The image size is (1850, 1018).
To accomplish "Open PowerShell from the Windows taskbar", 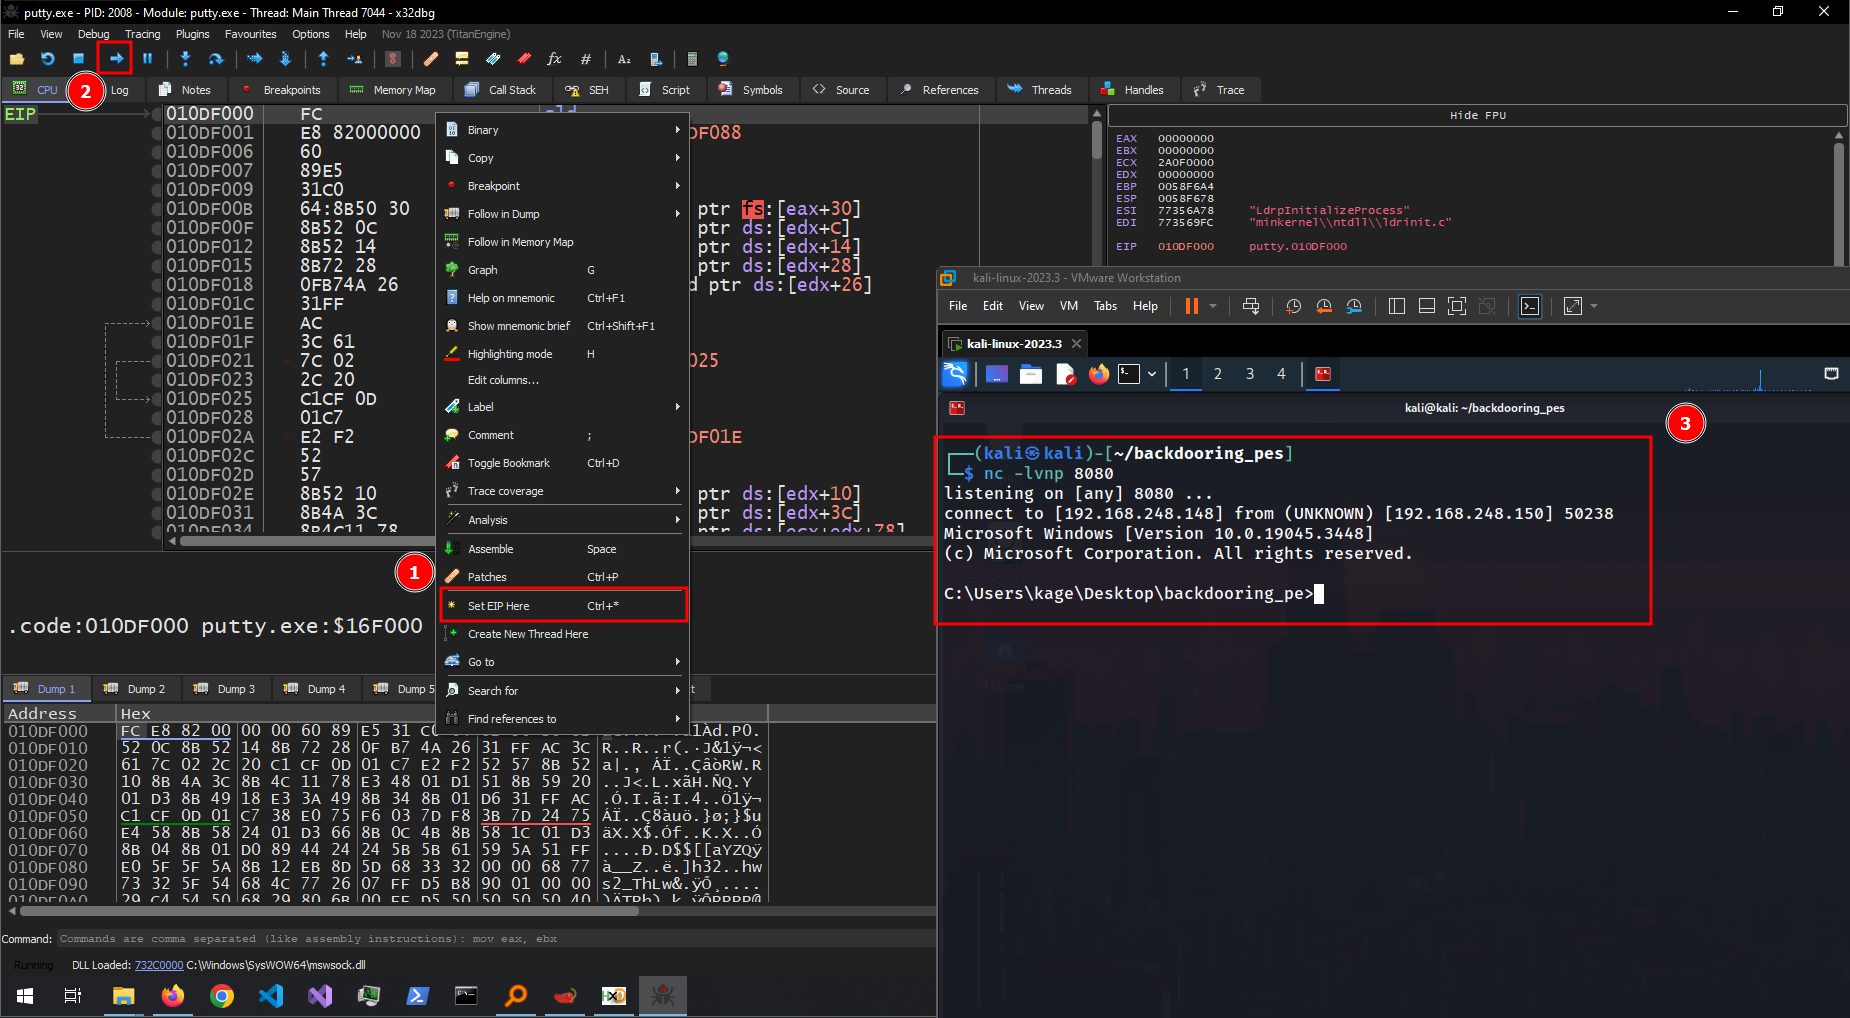I will (x=417, y=996).
